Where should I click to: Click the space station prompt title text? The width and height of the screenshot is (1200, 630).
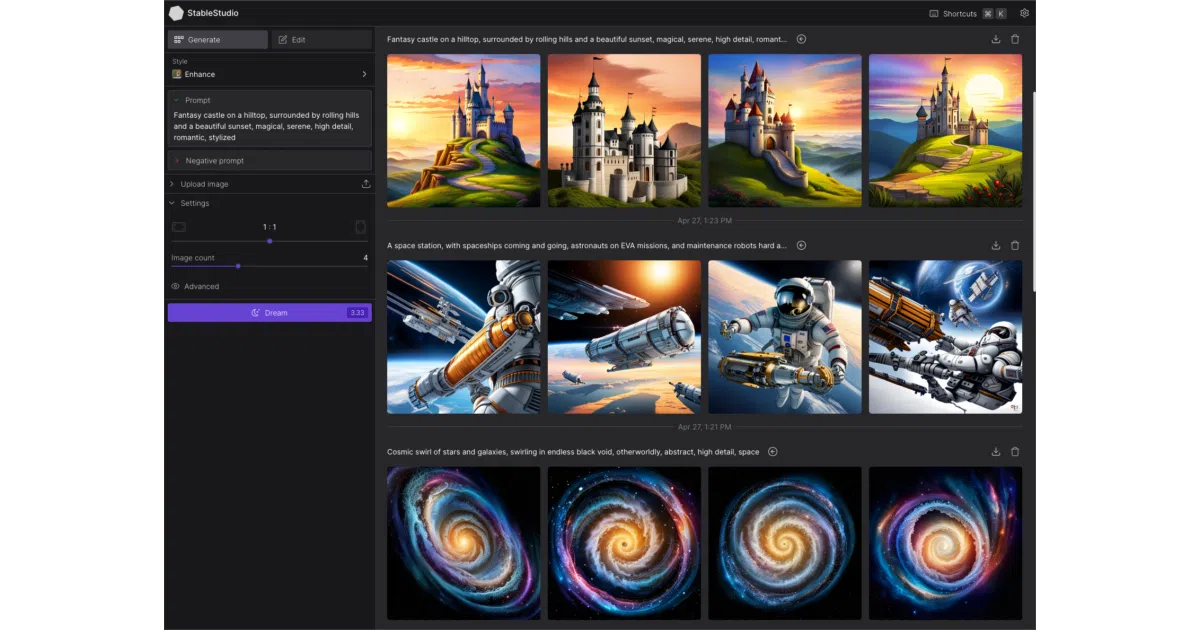[587, 245]
